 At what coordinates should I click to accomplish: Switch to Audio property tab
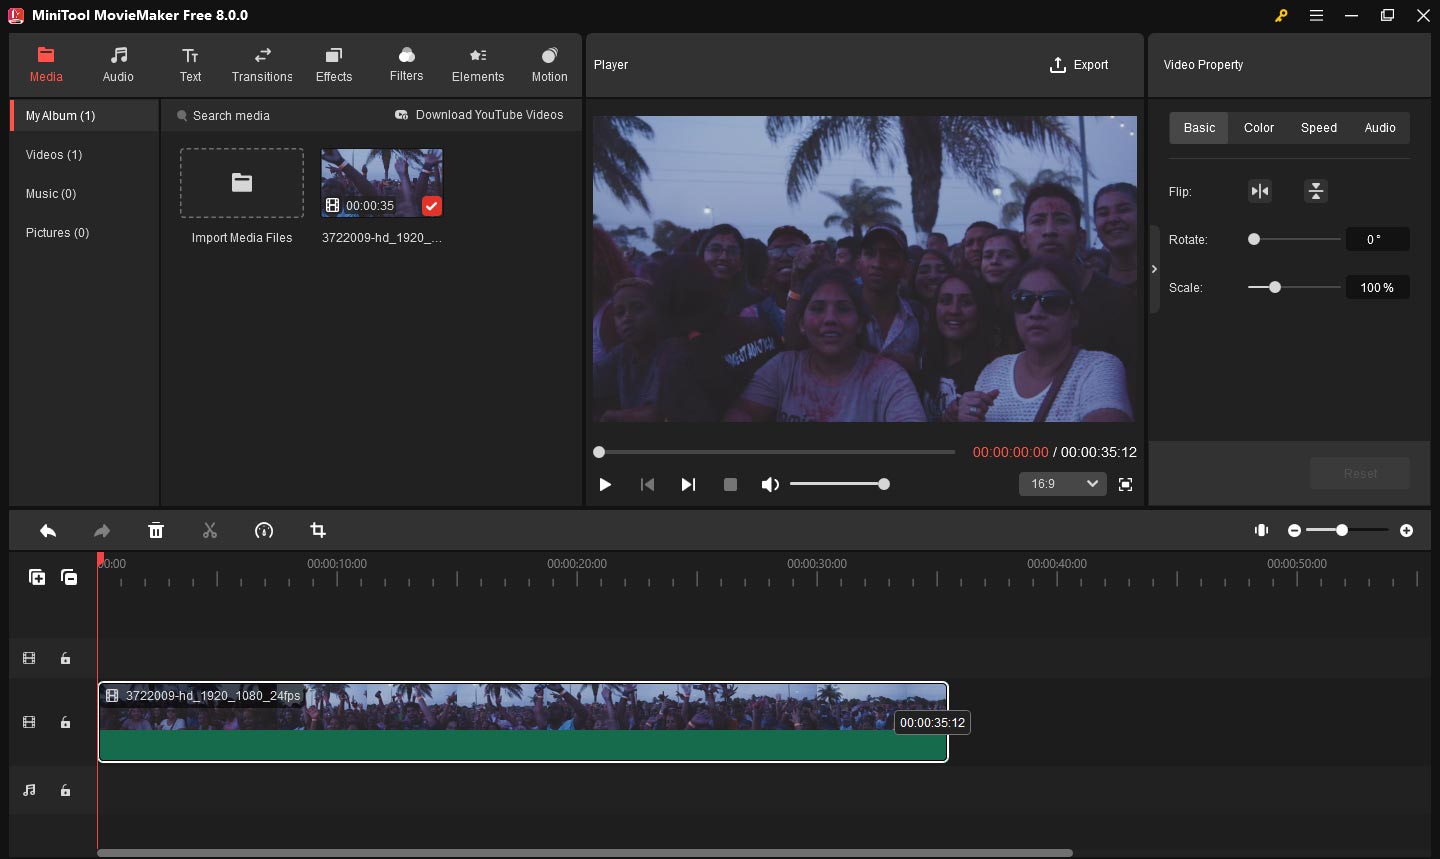pyautogui.click(x=1380, y=128)
